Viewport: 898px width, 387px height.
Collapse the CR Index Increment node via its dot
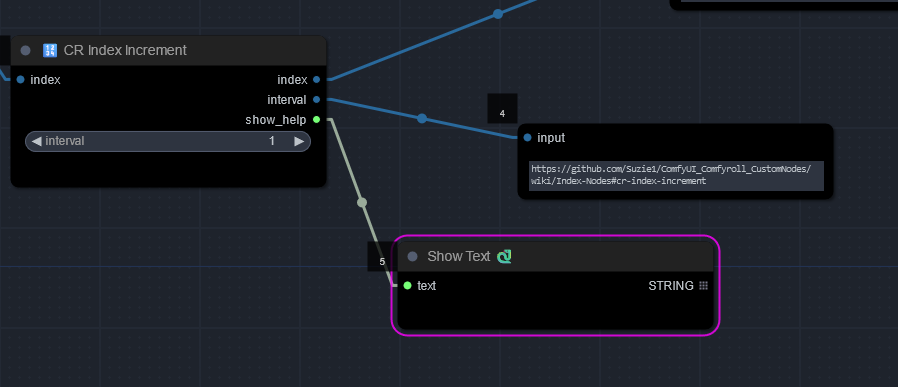25,50
